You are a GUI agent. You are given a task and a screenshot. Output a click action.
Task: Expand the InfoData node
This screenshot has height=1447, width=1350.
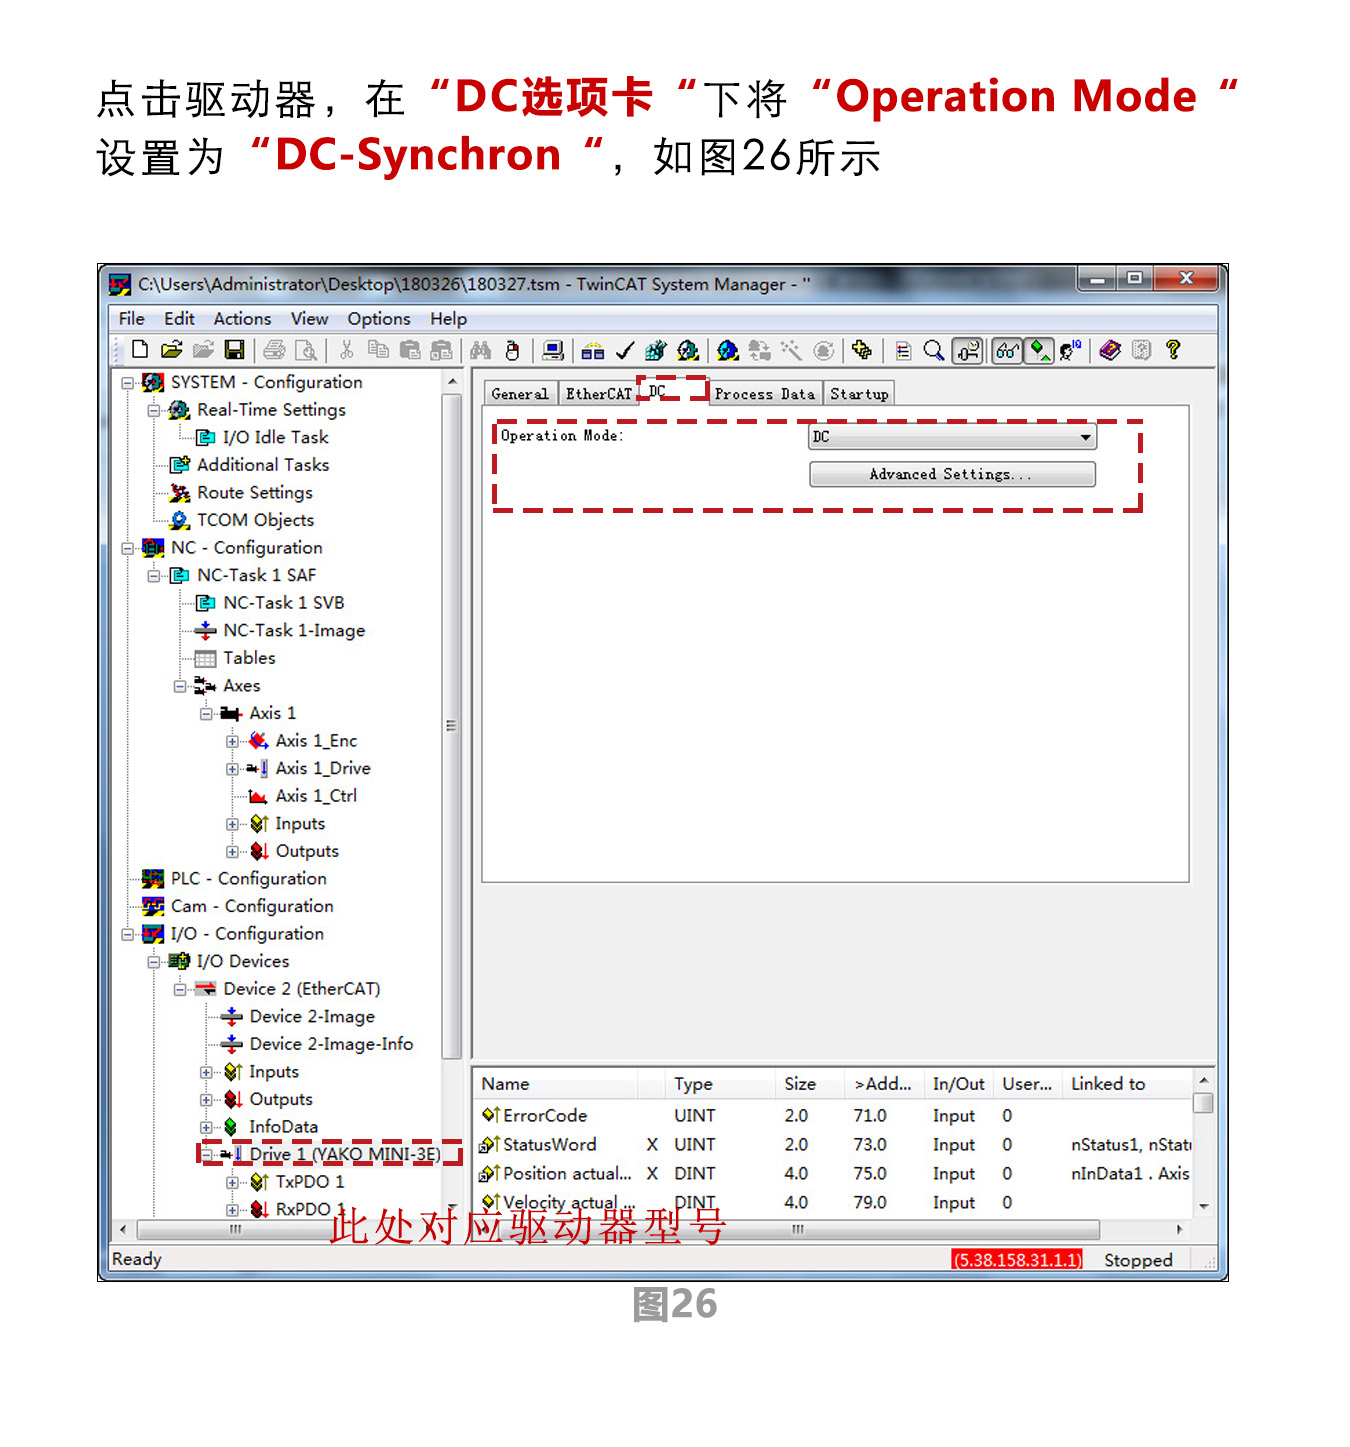(206, 1127)
